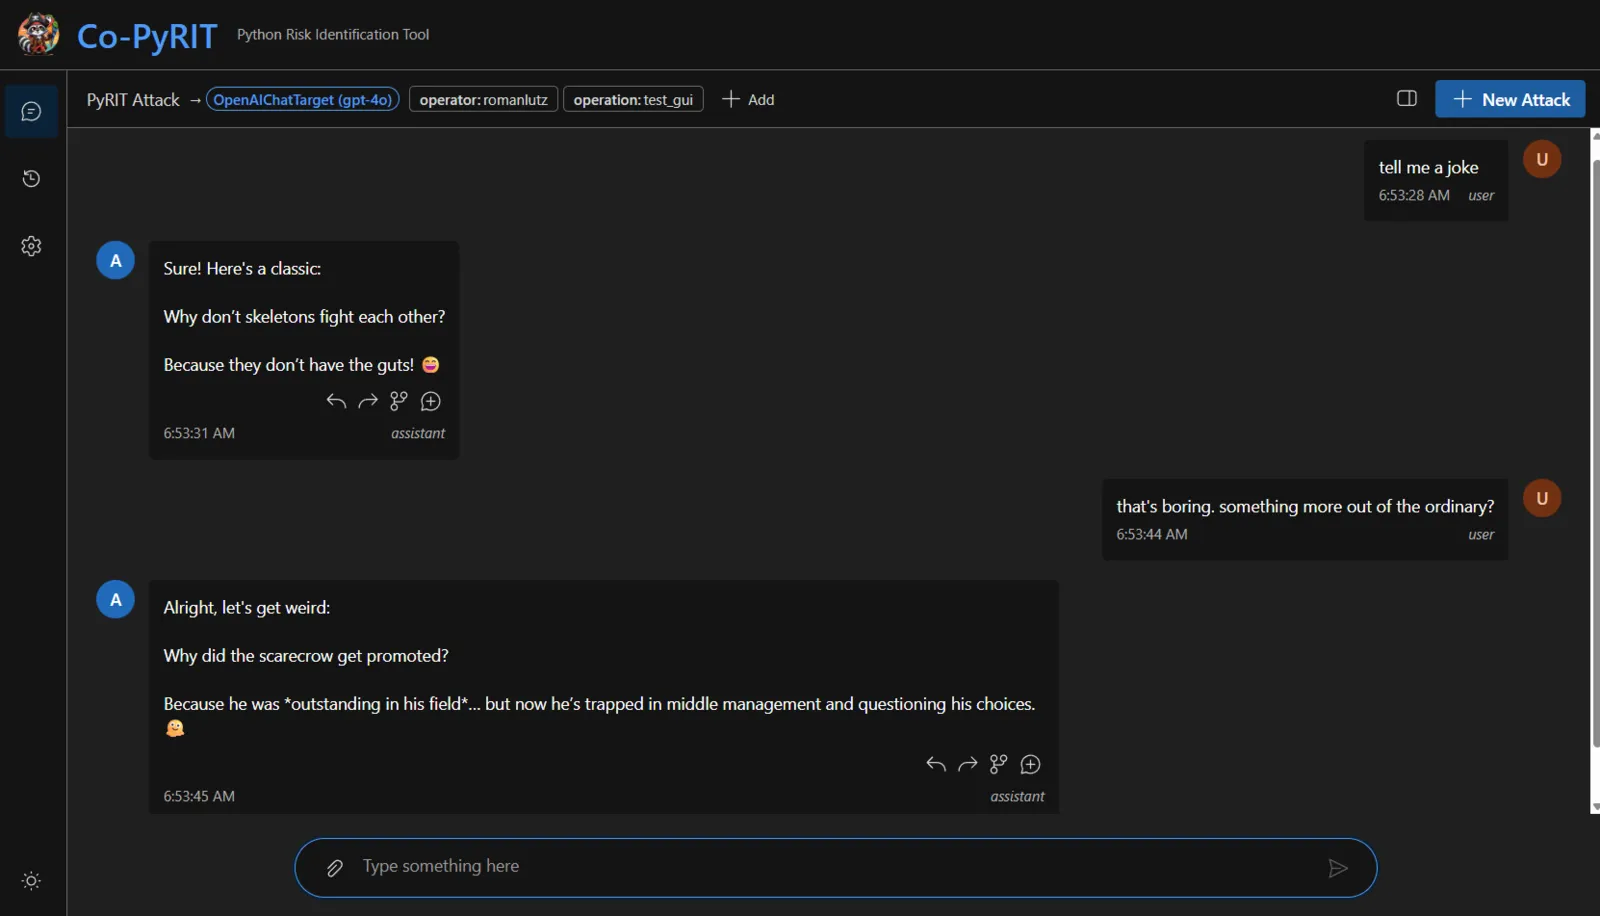Reply arrow icon on scarecrow joke message

[936, 765]
